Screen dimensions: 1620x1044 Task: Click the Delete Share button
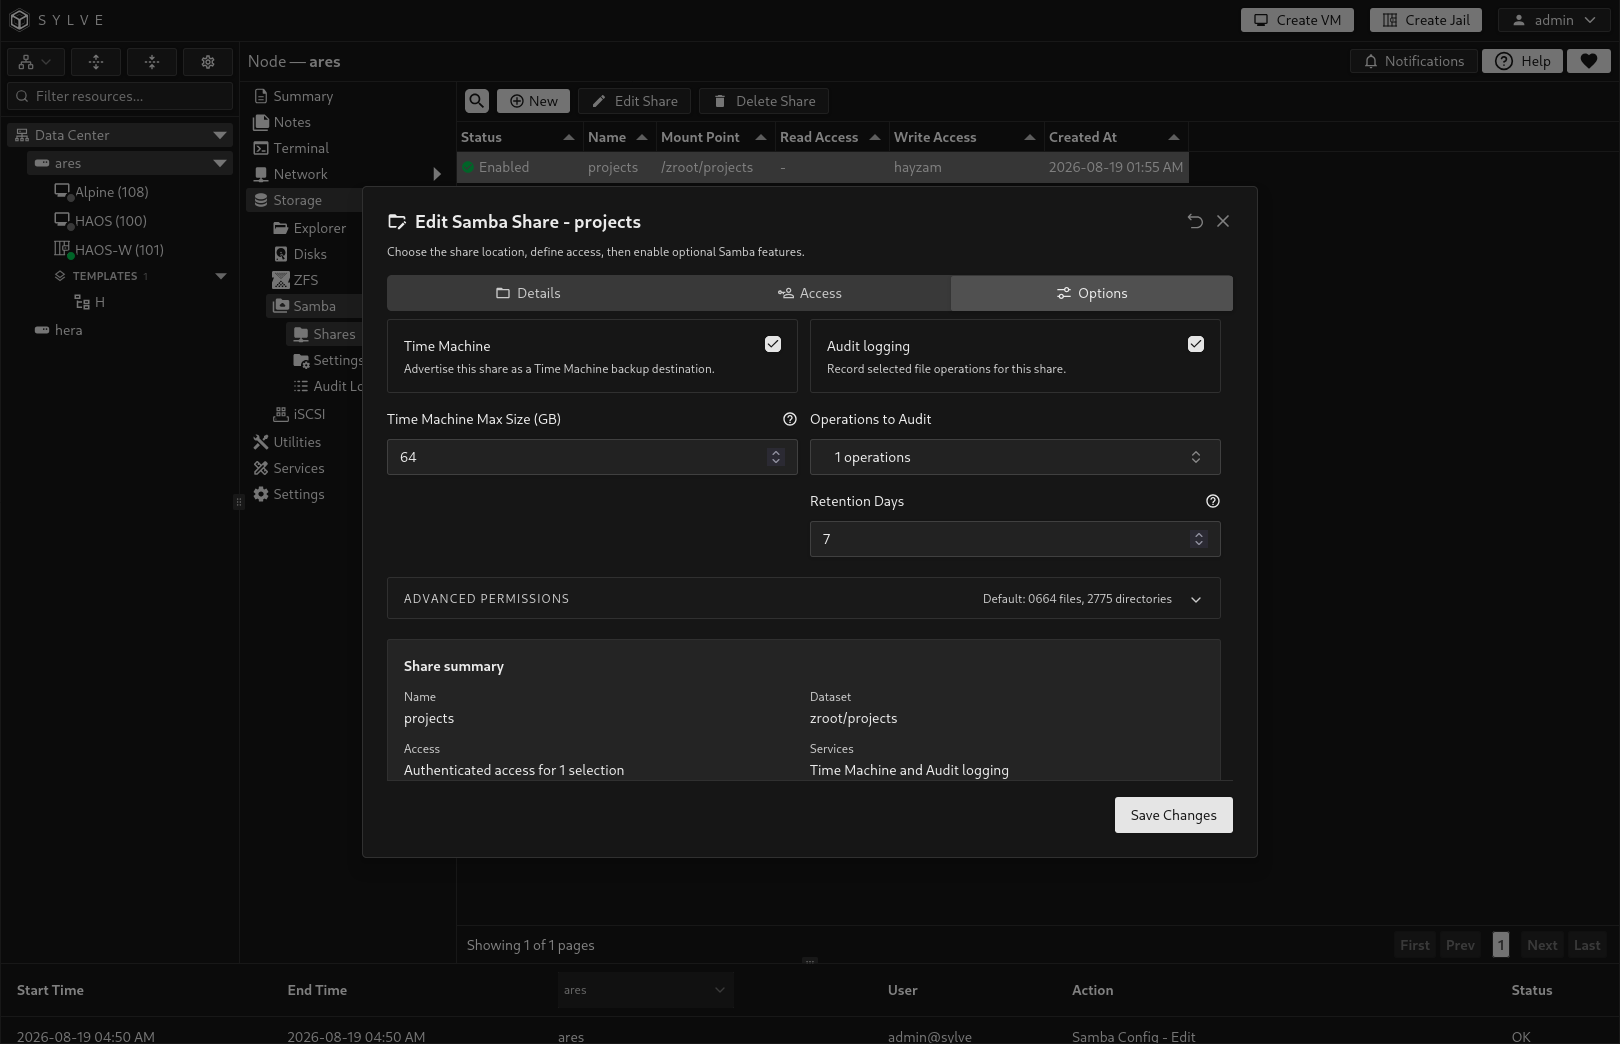[x=764, y=101]
